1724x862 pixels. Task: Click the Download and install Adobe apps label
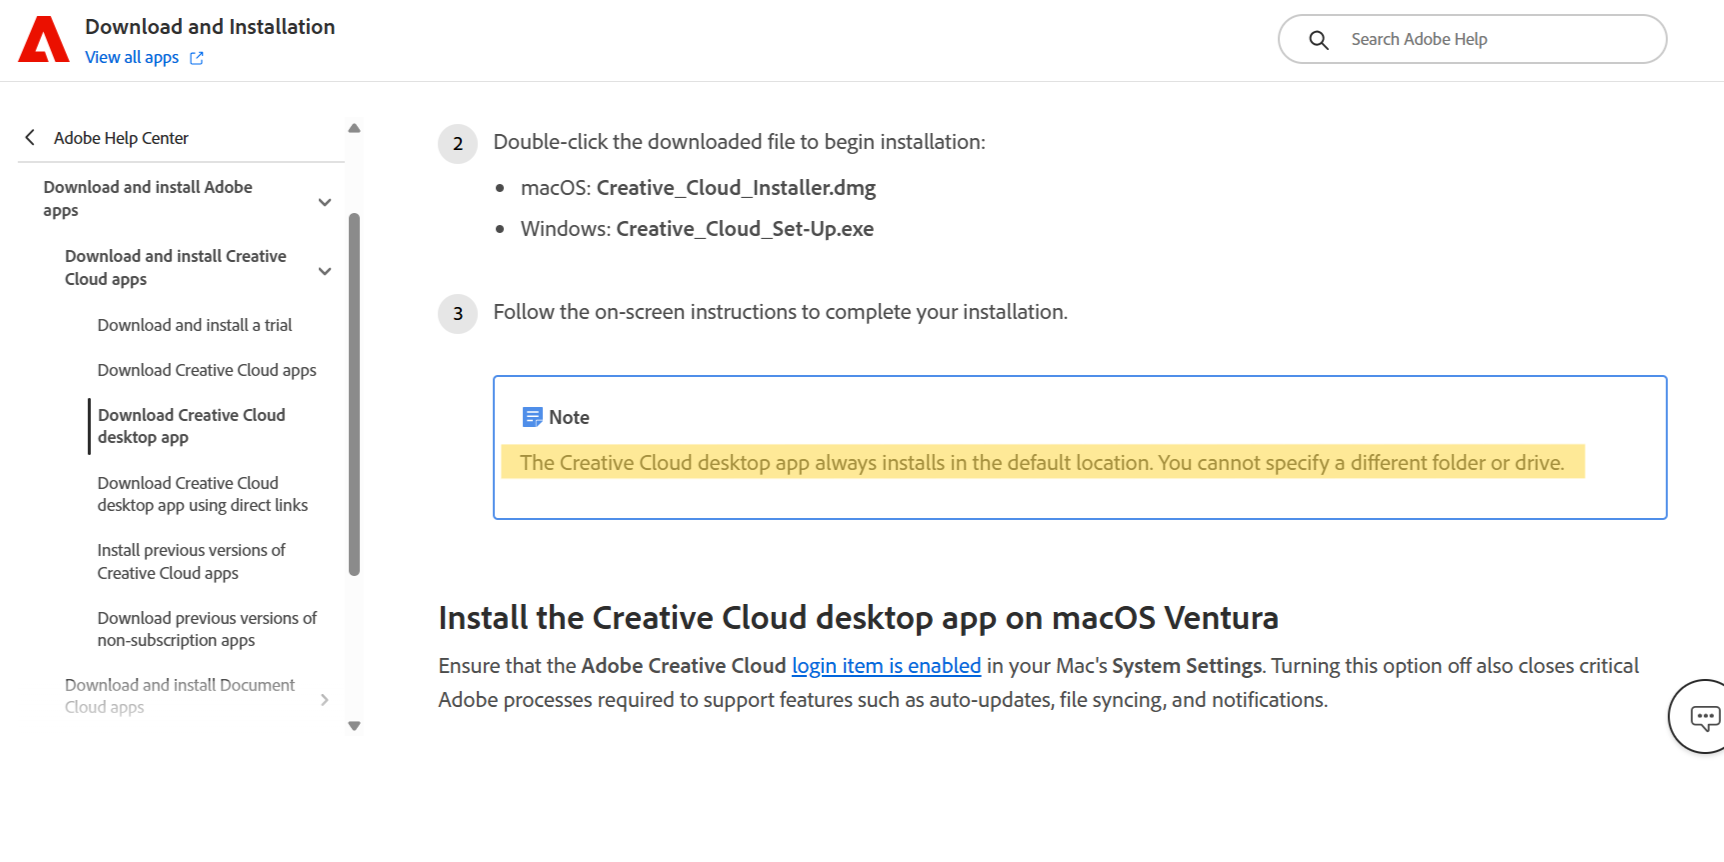point(148,199)
